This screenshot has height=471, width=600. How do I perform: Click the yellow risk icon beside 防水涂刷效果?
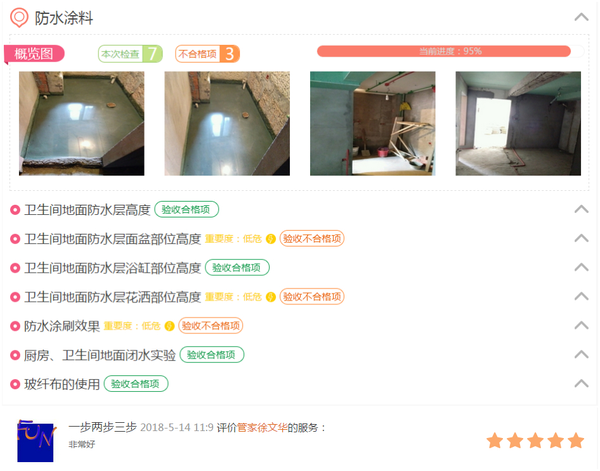[x=169, y=326]
